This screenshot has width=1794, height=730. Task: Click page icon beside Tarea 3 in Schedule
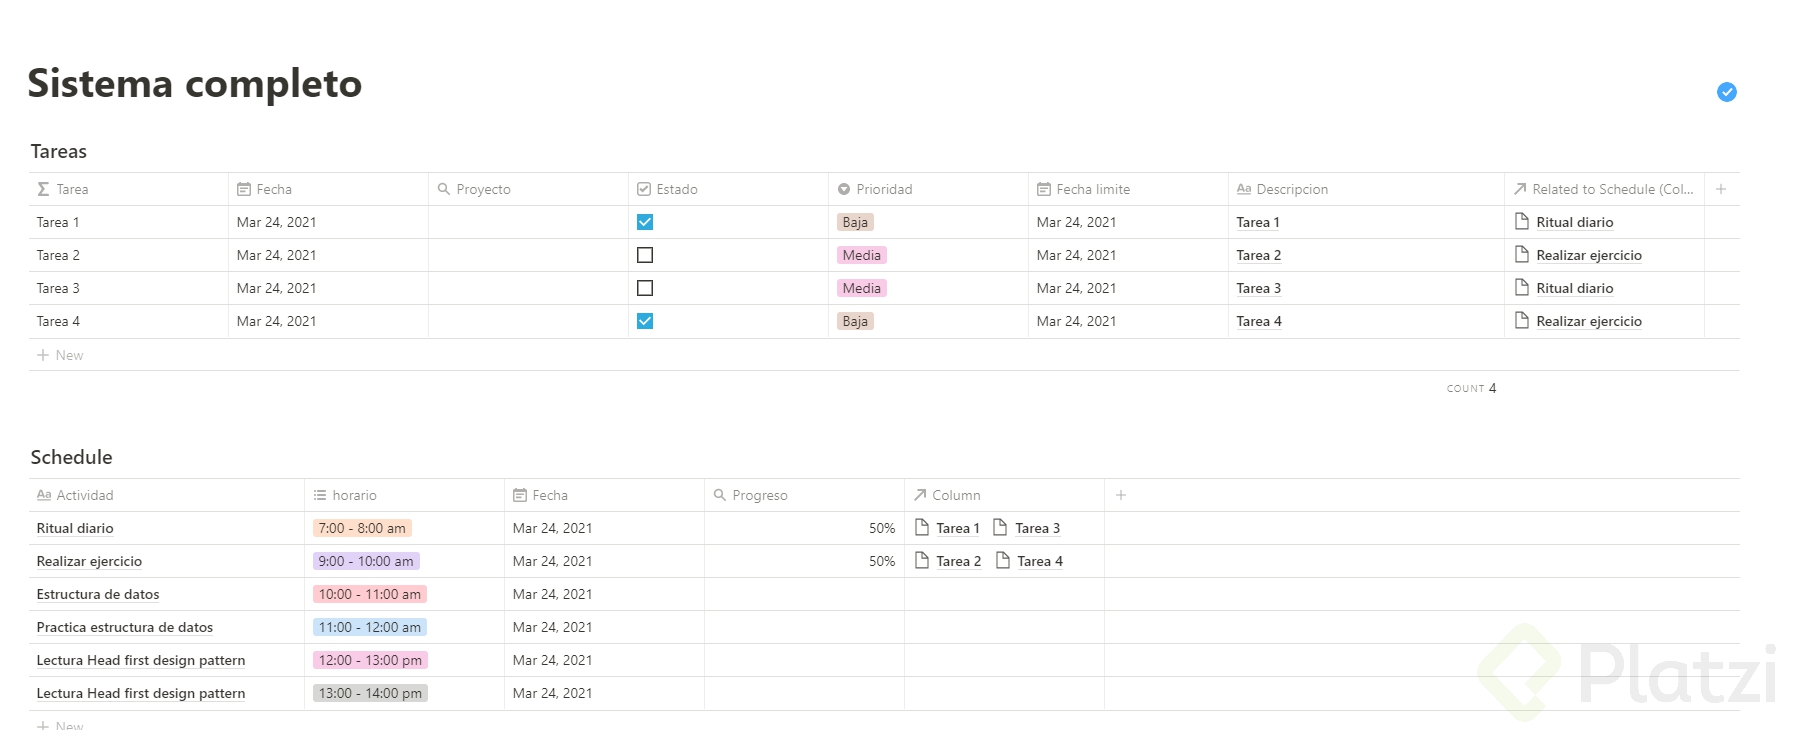pyautogui.click(x=1000, y=528)
